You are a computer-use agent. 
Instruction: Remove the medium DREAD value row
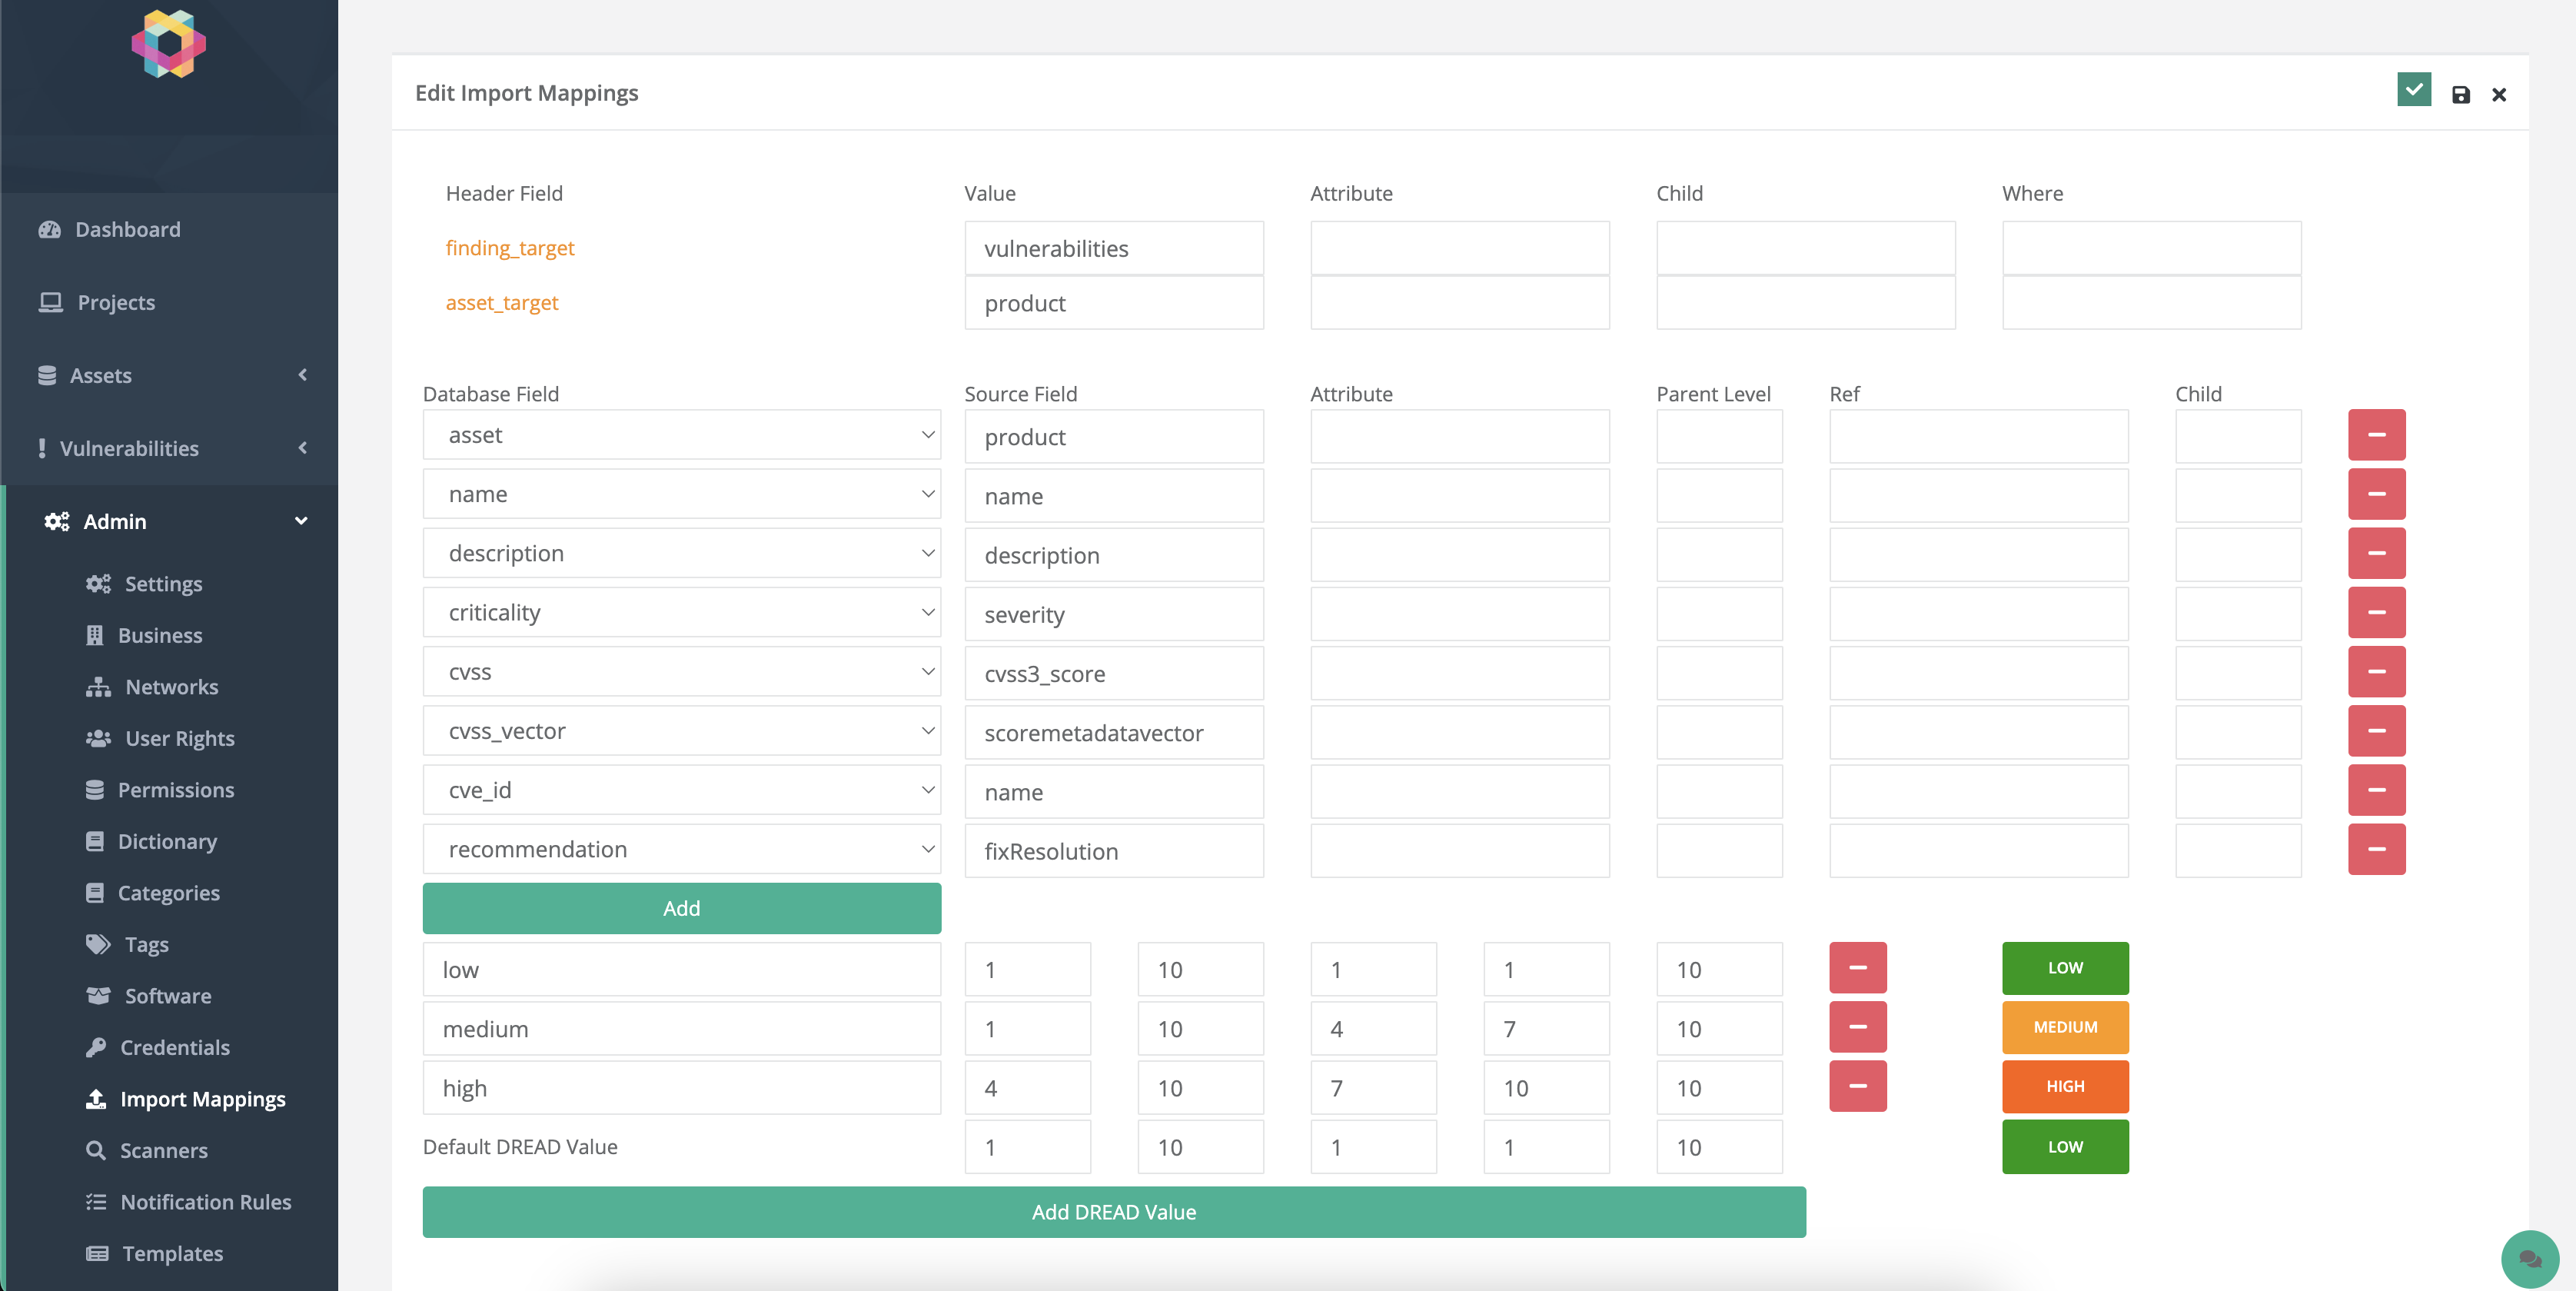pos(1857,1027)
